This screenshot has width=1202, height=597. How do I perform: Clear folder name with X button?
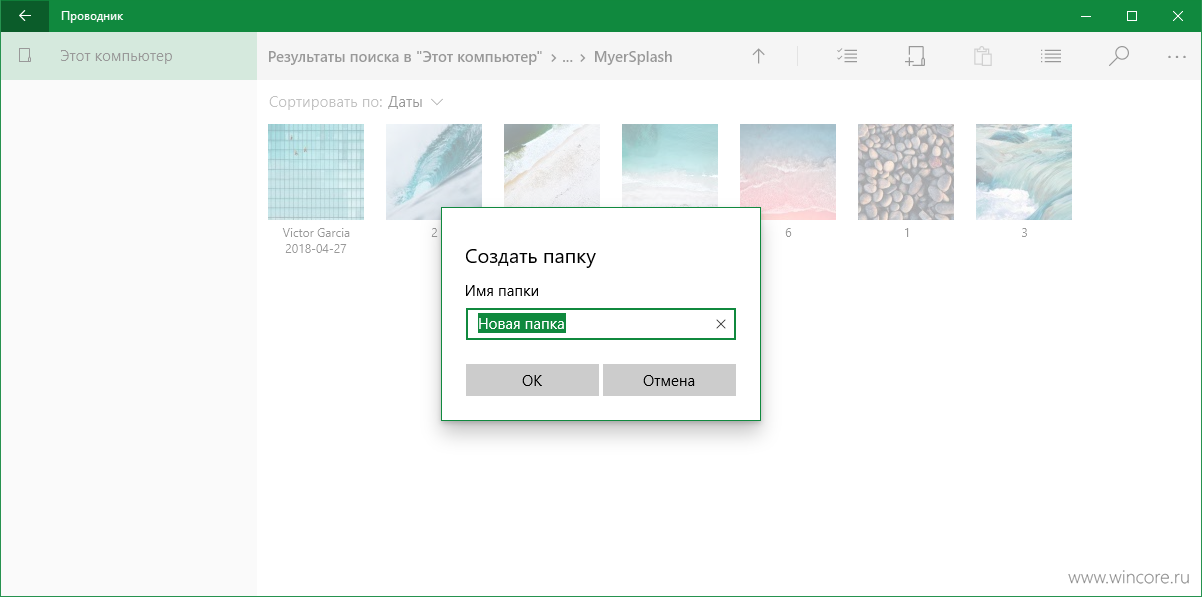coord(721,324)
